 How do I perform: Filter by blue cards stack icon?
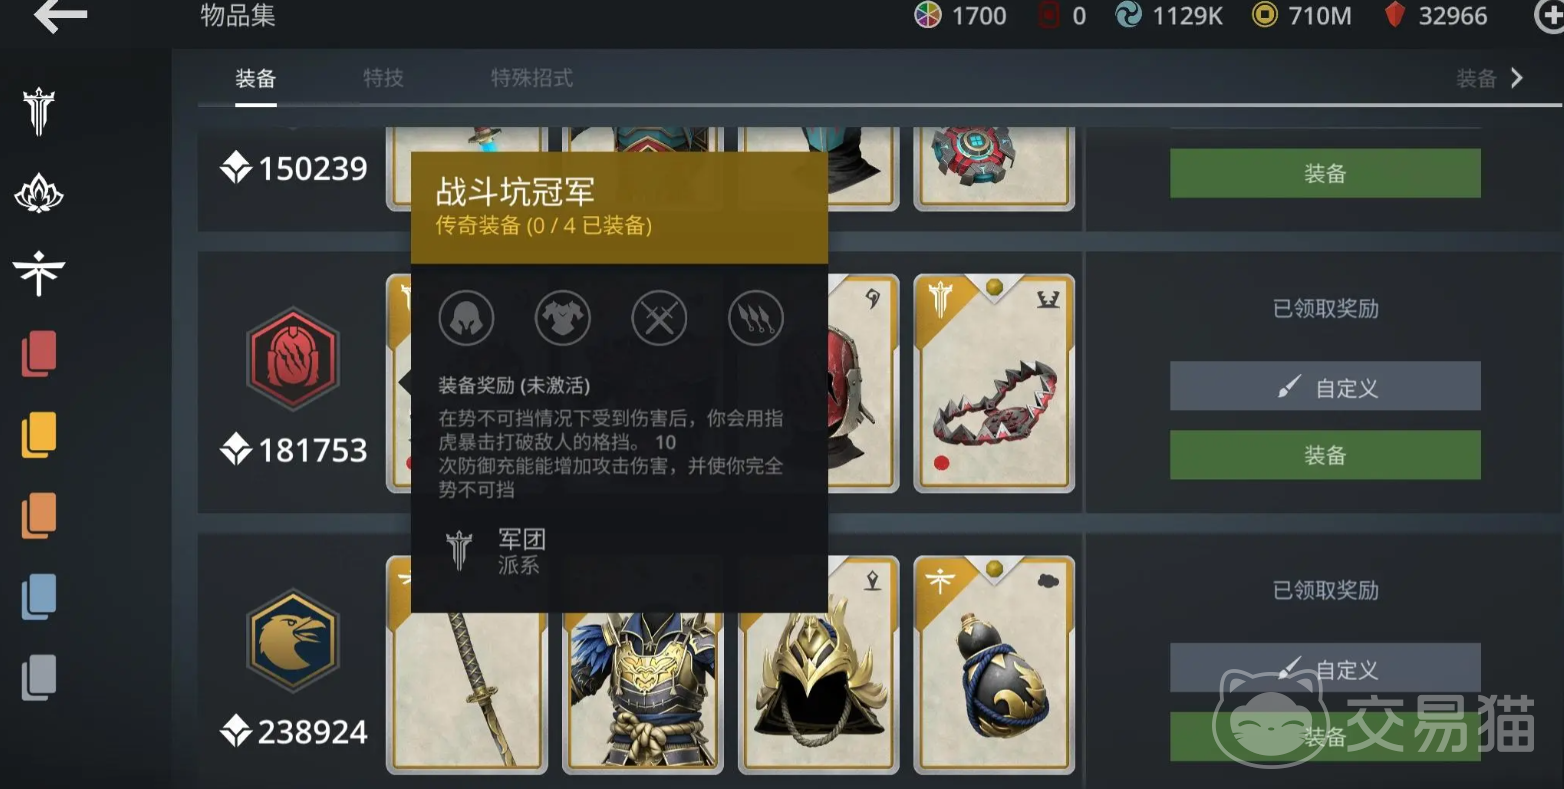(39, 597)
